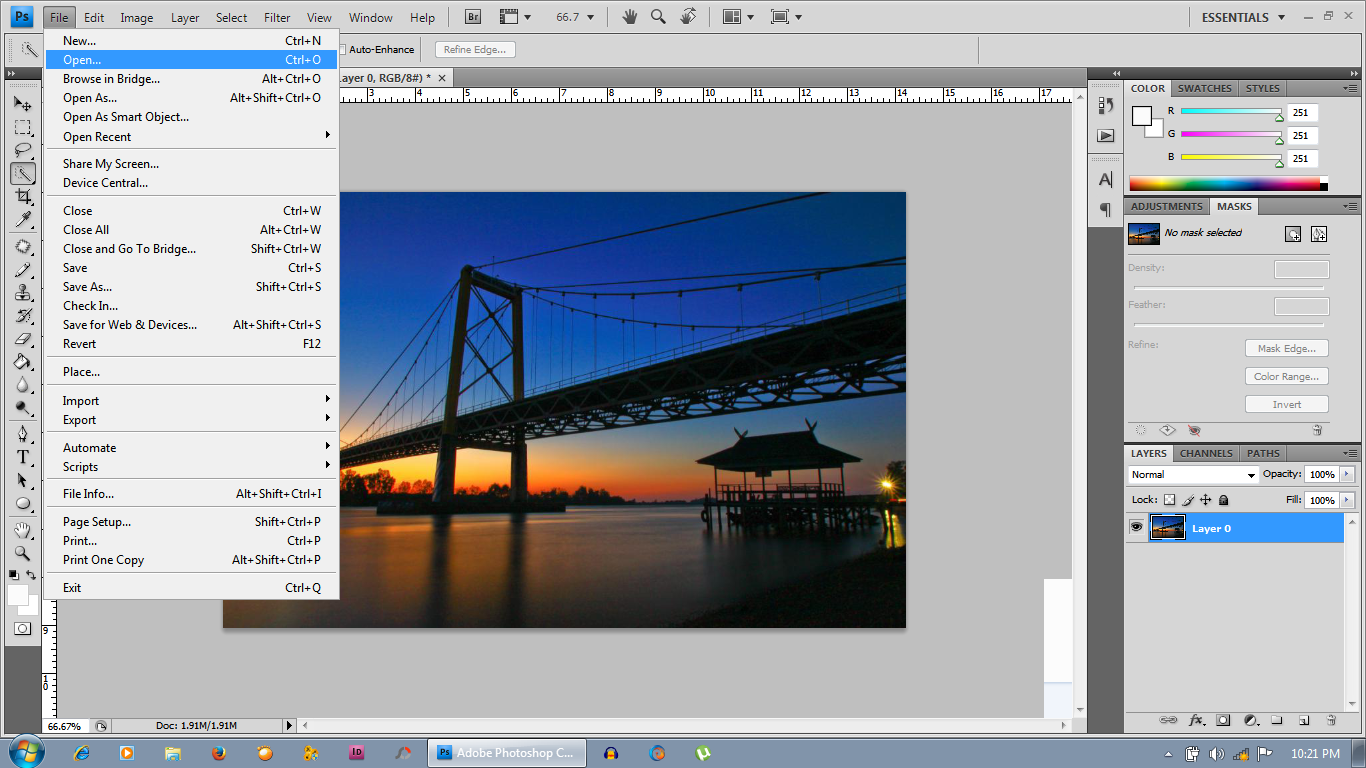Image resolution: width=1366 pixels, height=768 pixels.
Task: Open the blending mode Normal dropdown
Action: tap(1192, 475)
